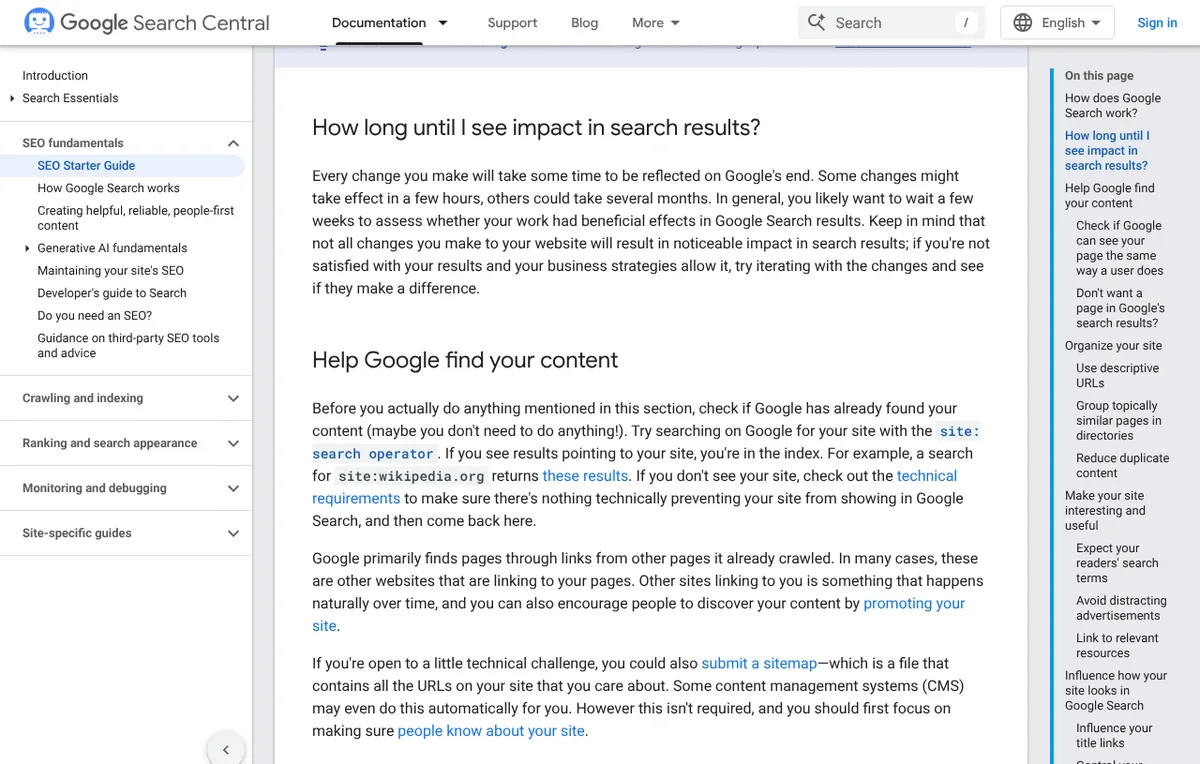The width and height of the screenshot is (1200, 764).
Task: Open Introduction in the sidebar
Action: click(x=55, y=75)
